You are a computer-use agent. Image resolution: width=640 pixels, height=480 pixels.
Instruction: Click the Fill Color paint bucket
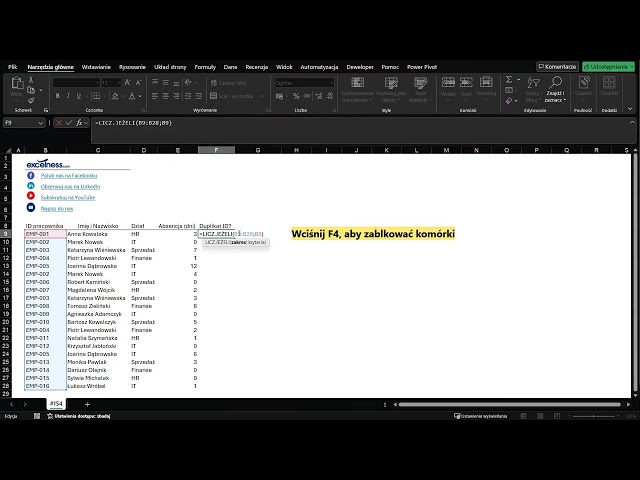pyautogui.click(x=115, y=96)
